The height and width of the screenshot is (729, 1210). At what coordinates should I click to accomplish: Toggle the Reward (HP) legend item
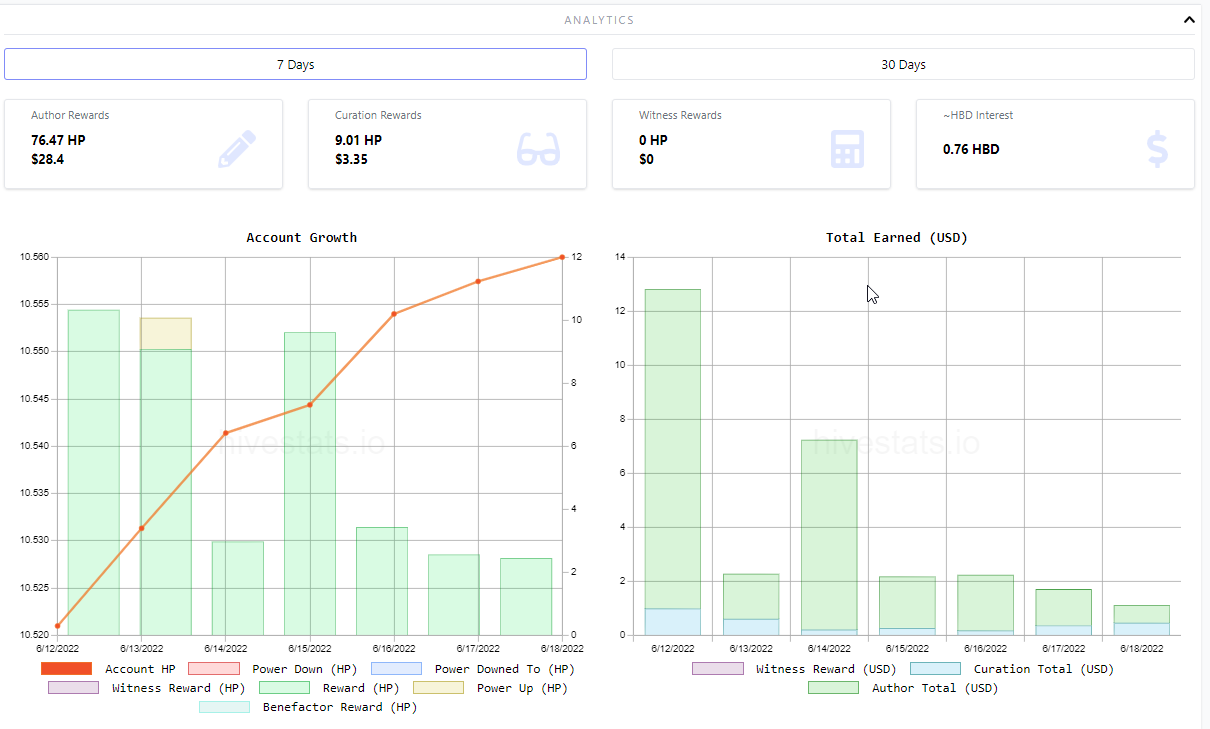328,688
